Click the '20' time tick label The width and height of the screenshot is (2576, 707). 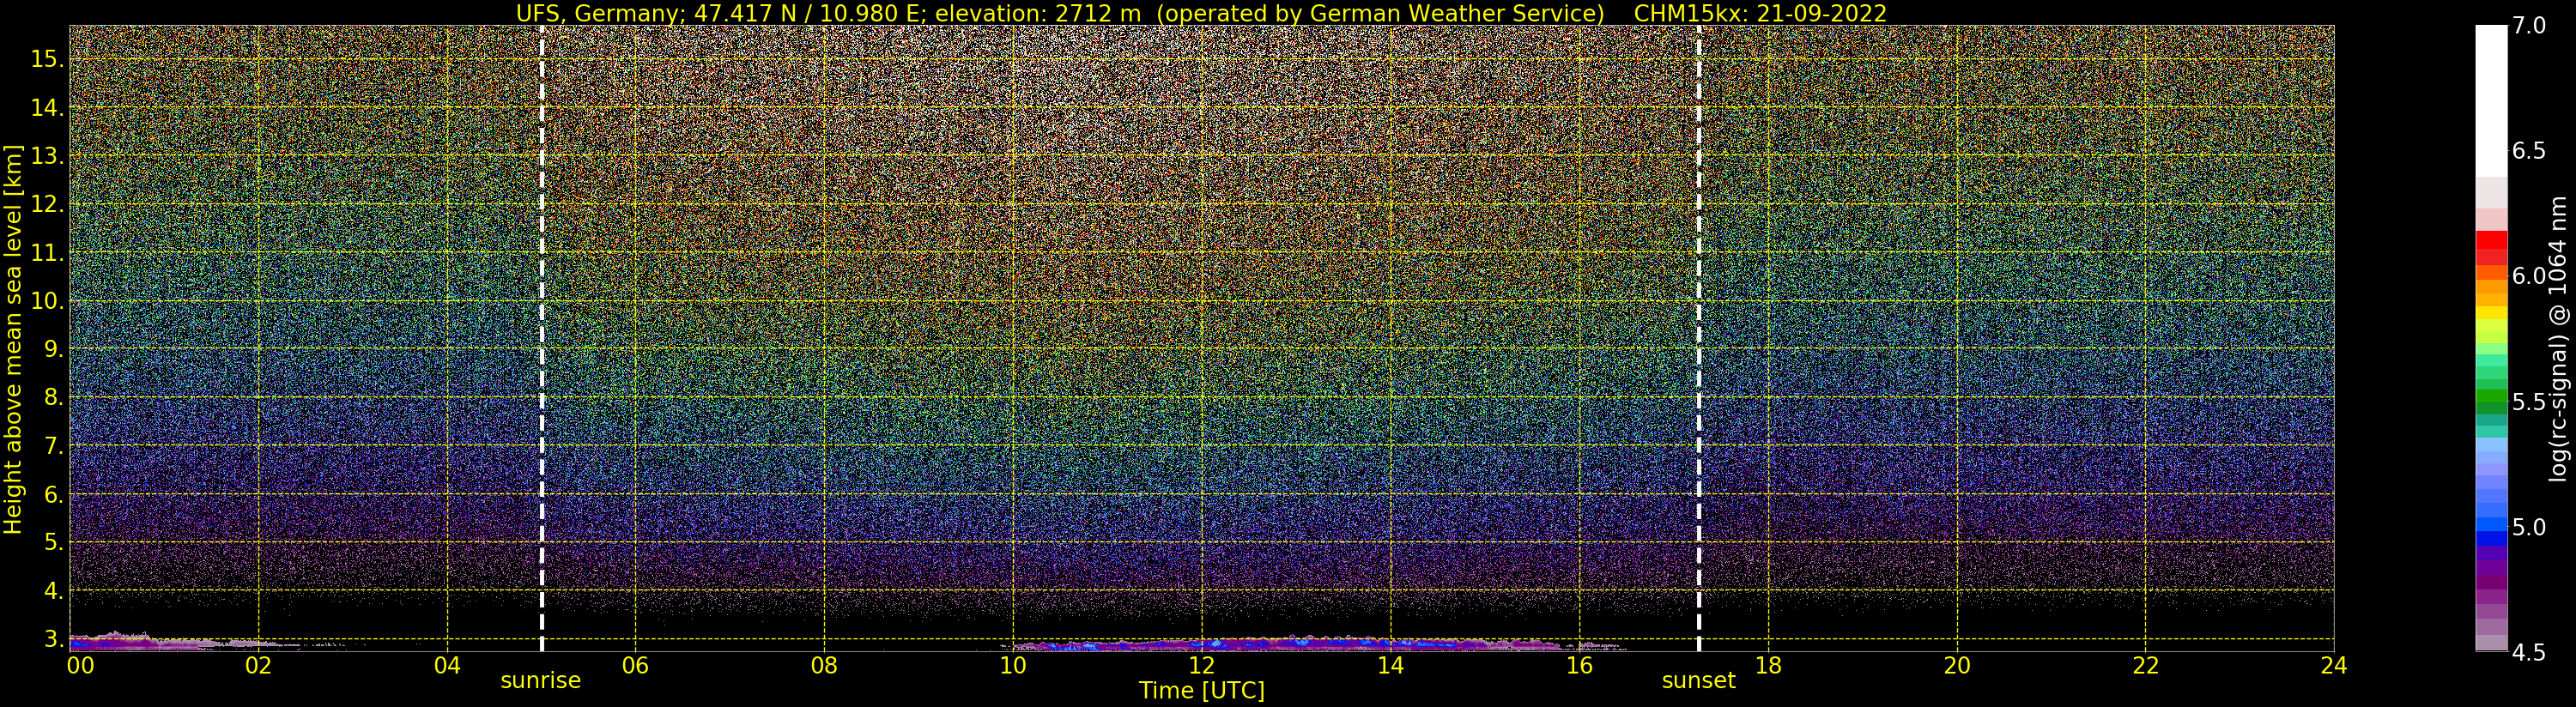tap(1956, 665)
